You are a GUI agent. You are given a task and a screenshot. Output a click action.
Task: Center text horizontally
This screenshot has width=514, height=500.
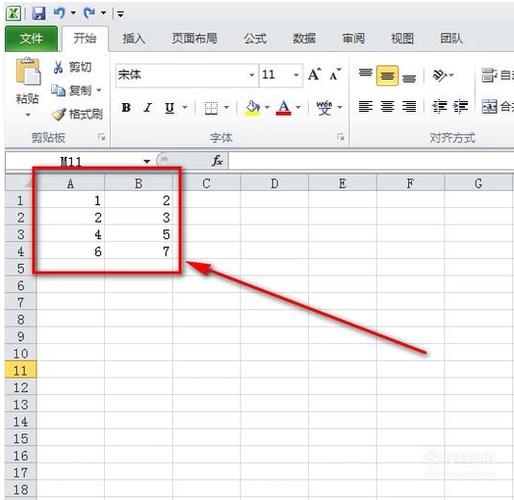pos(387,107)
